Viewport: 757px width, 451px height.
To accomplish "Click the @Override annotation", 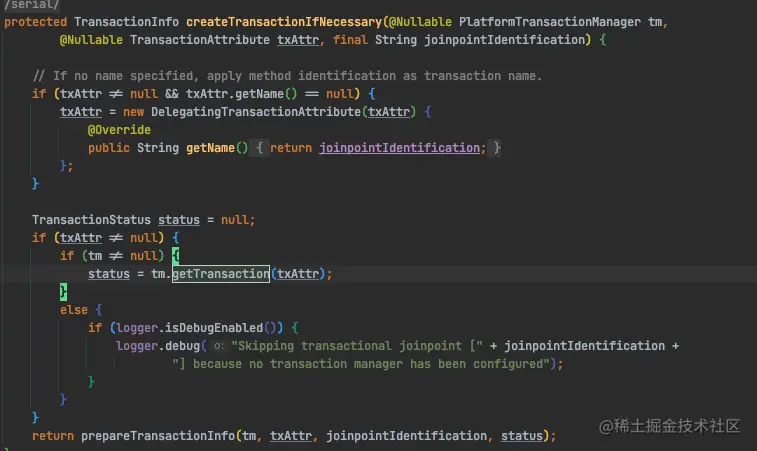I will pyautogui.click(x=119, y=130).
